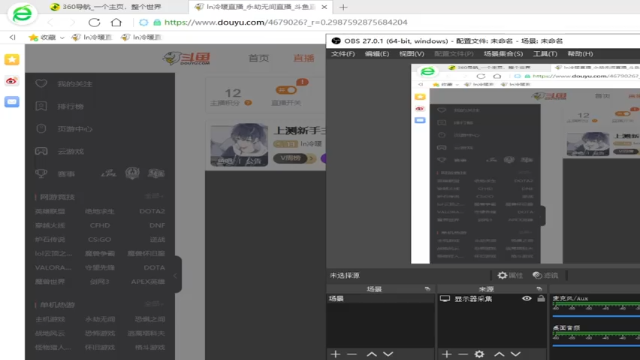Image resolution: width=640 pixels, height=360 pixels.
Task: Open 滤镜 filters for the source
Action: 546,276
